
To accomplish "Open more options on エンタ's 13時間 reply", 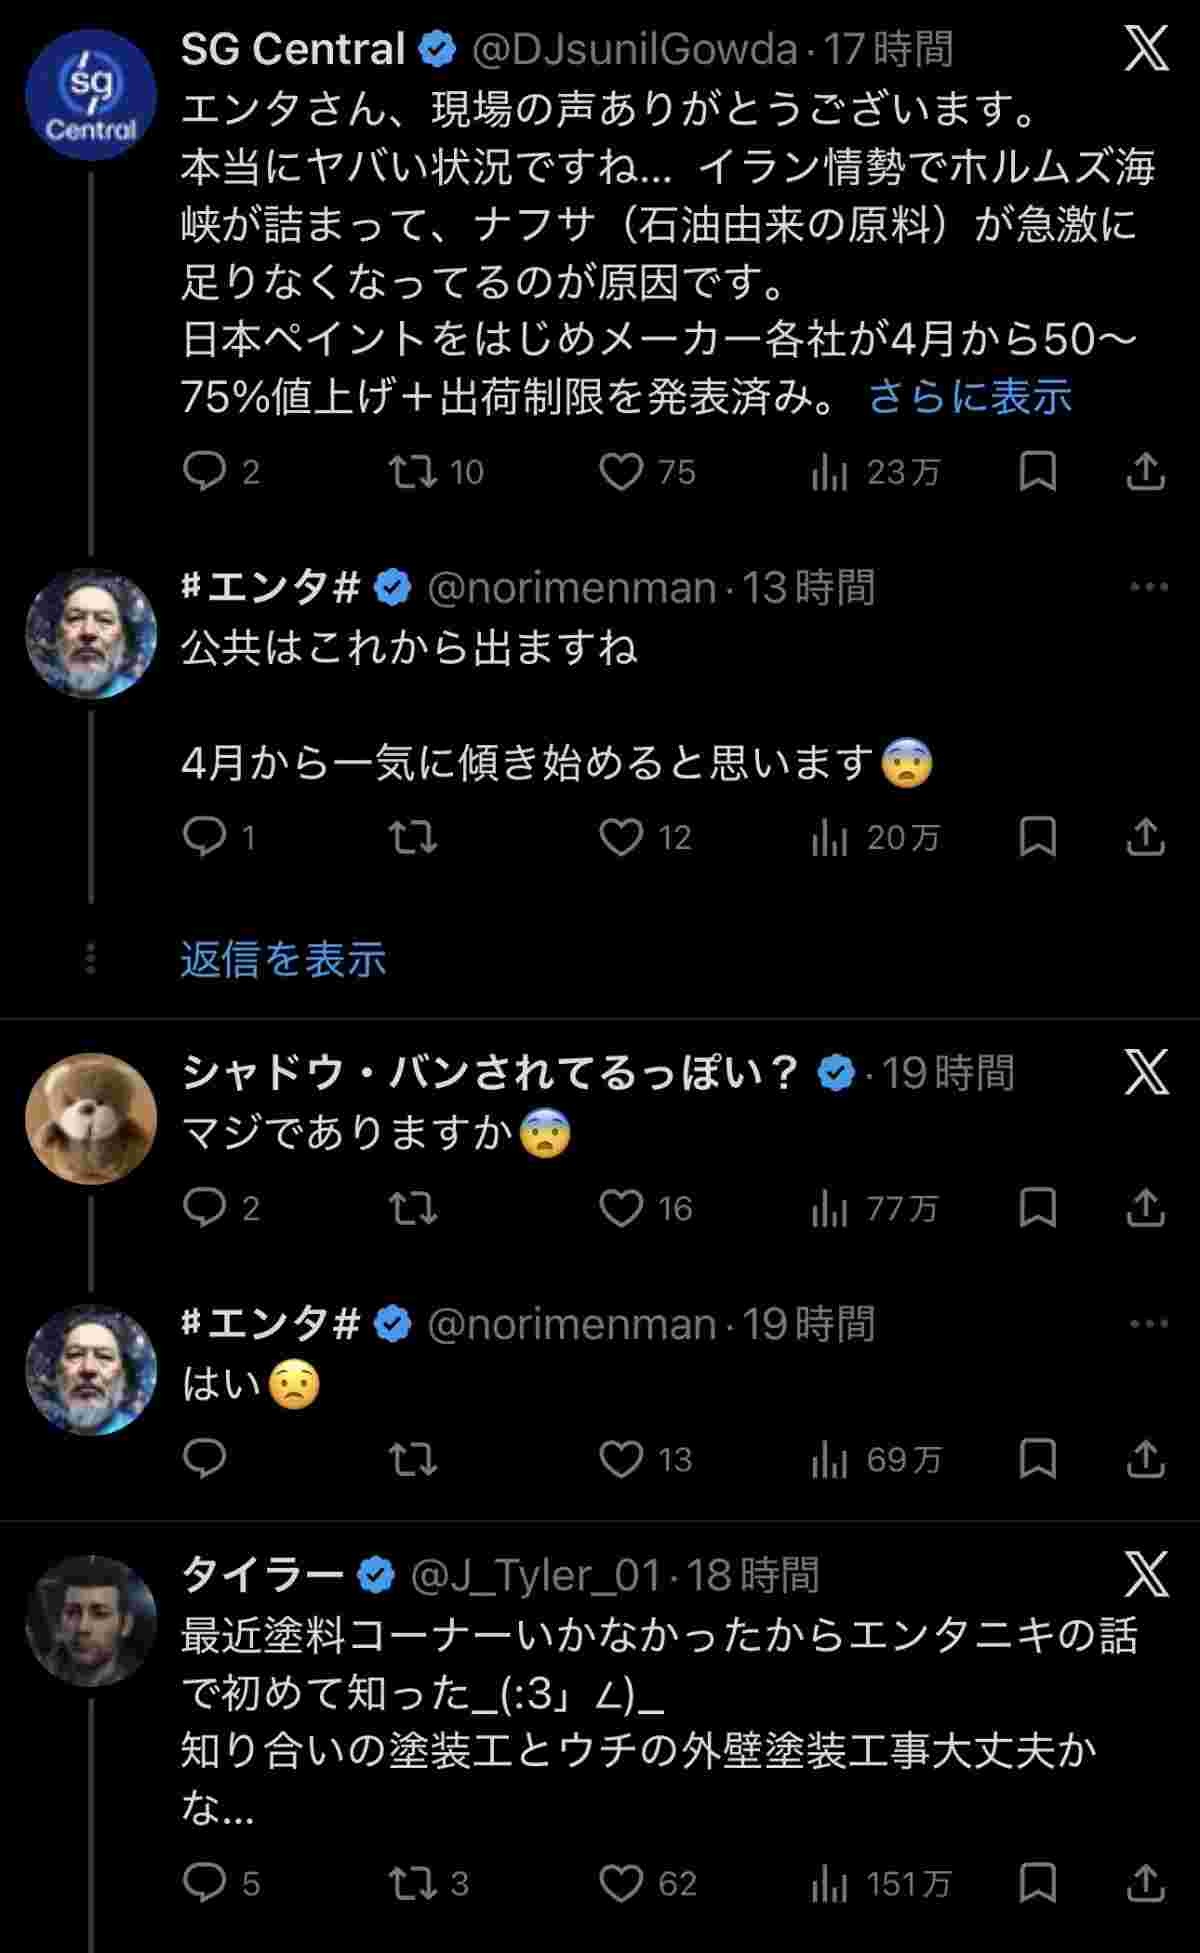I will 1148,587.
